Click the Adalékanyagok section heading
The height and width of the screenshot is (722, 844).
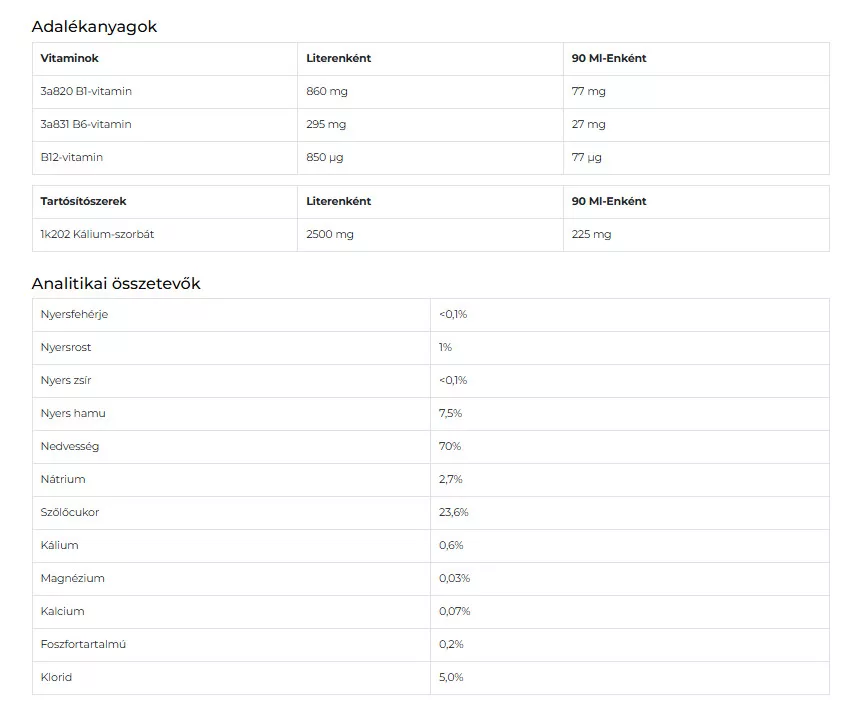94,27
